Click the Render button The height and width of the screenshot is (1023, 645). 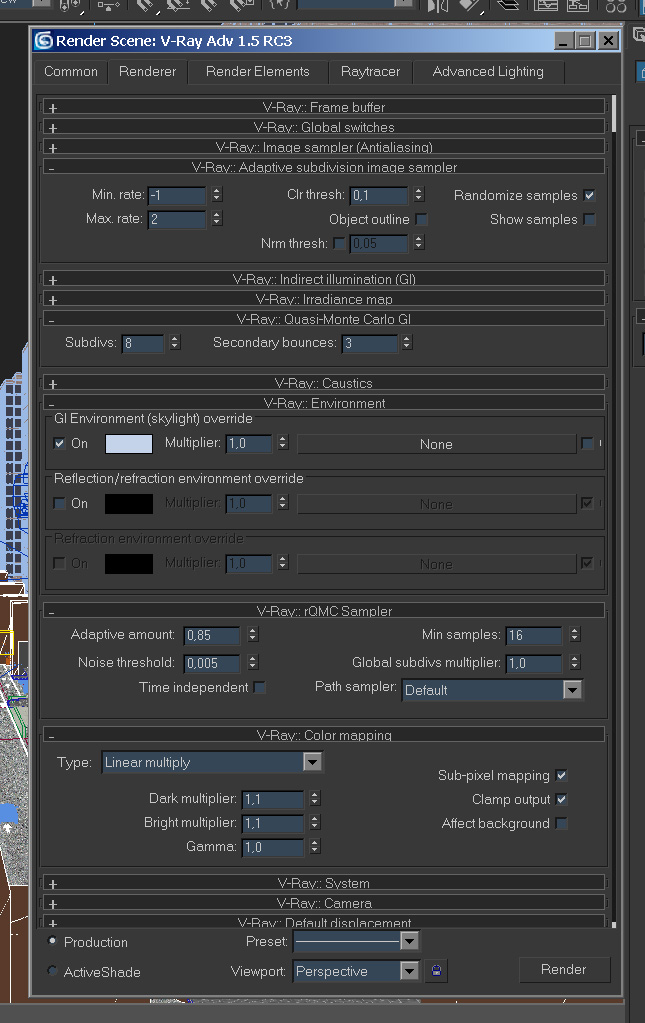(x=564, y=970)
